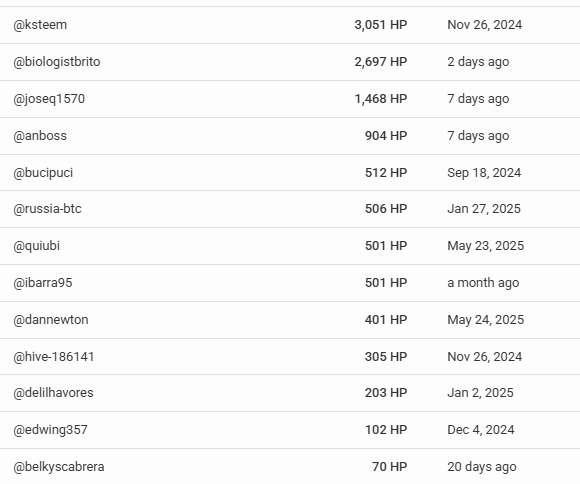Go to the @belkyscabrera profile
The height and width of the screenshot is (484, 580).
tap(59, 467)
